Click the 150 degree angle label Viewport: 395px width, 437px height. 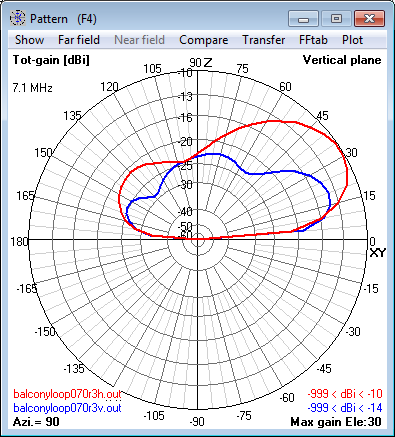pos(43,153)
